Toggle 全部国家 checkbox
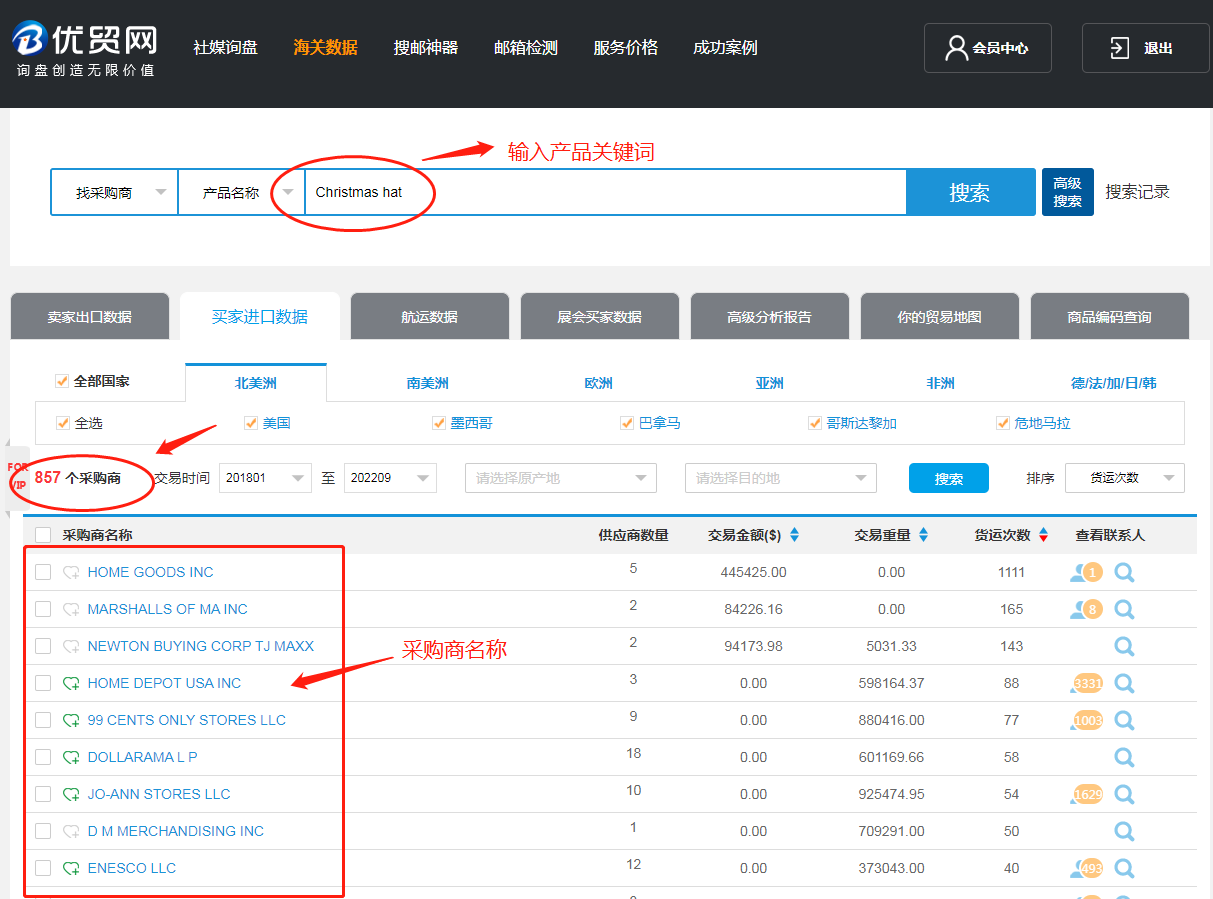The width and height of the screenshot is (1213, 899). pyautogui.click(x=62, y=381)
